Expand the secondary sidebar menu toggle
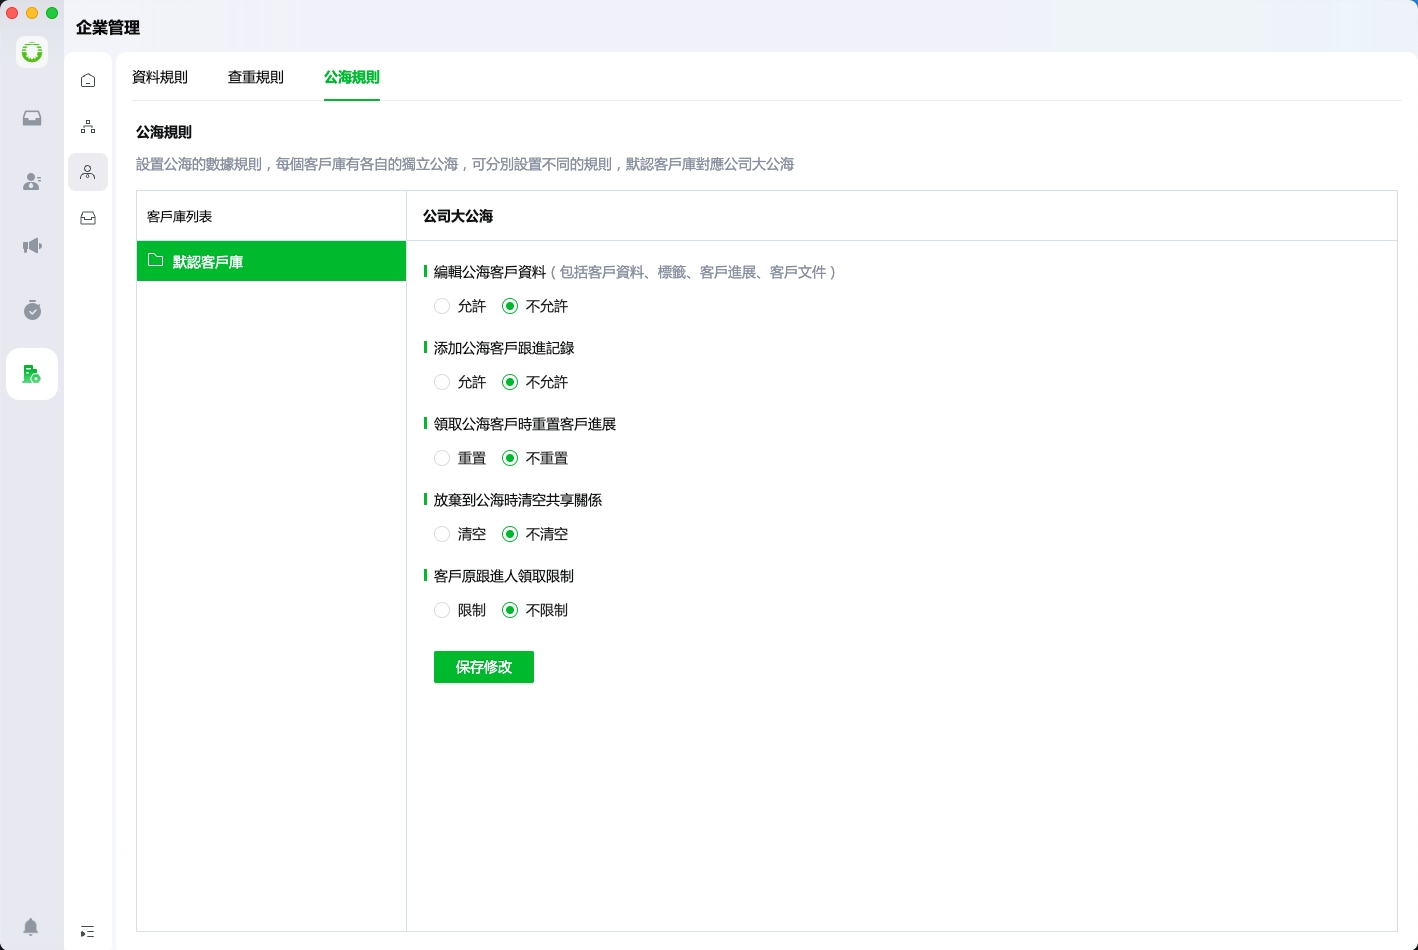 (x=88, y=932)
